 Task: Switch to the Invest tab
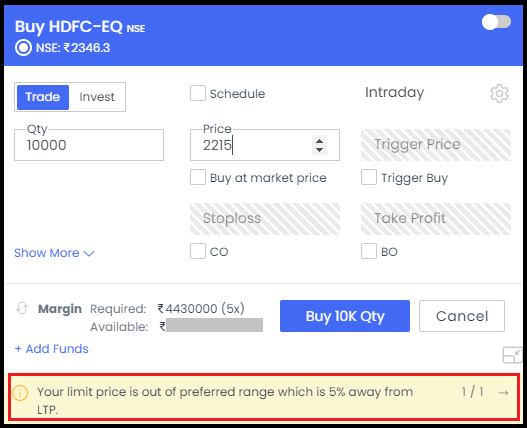click(97, 97)
